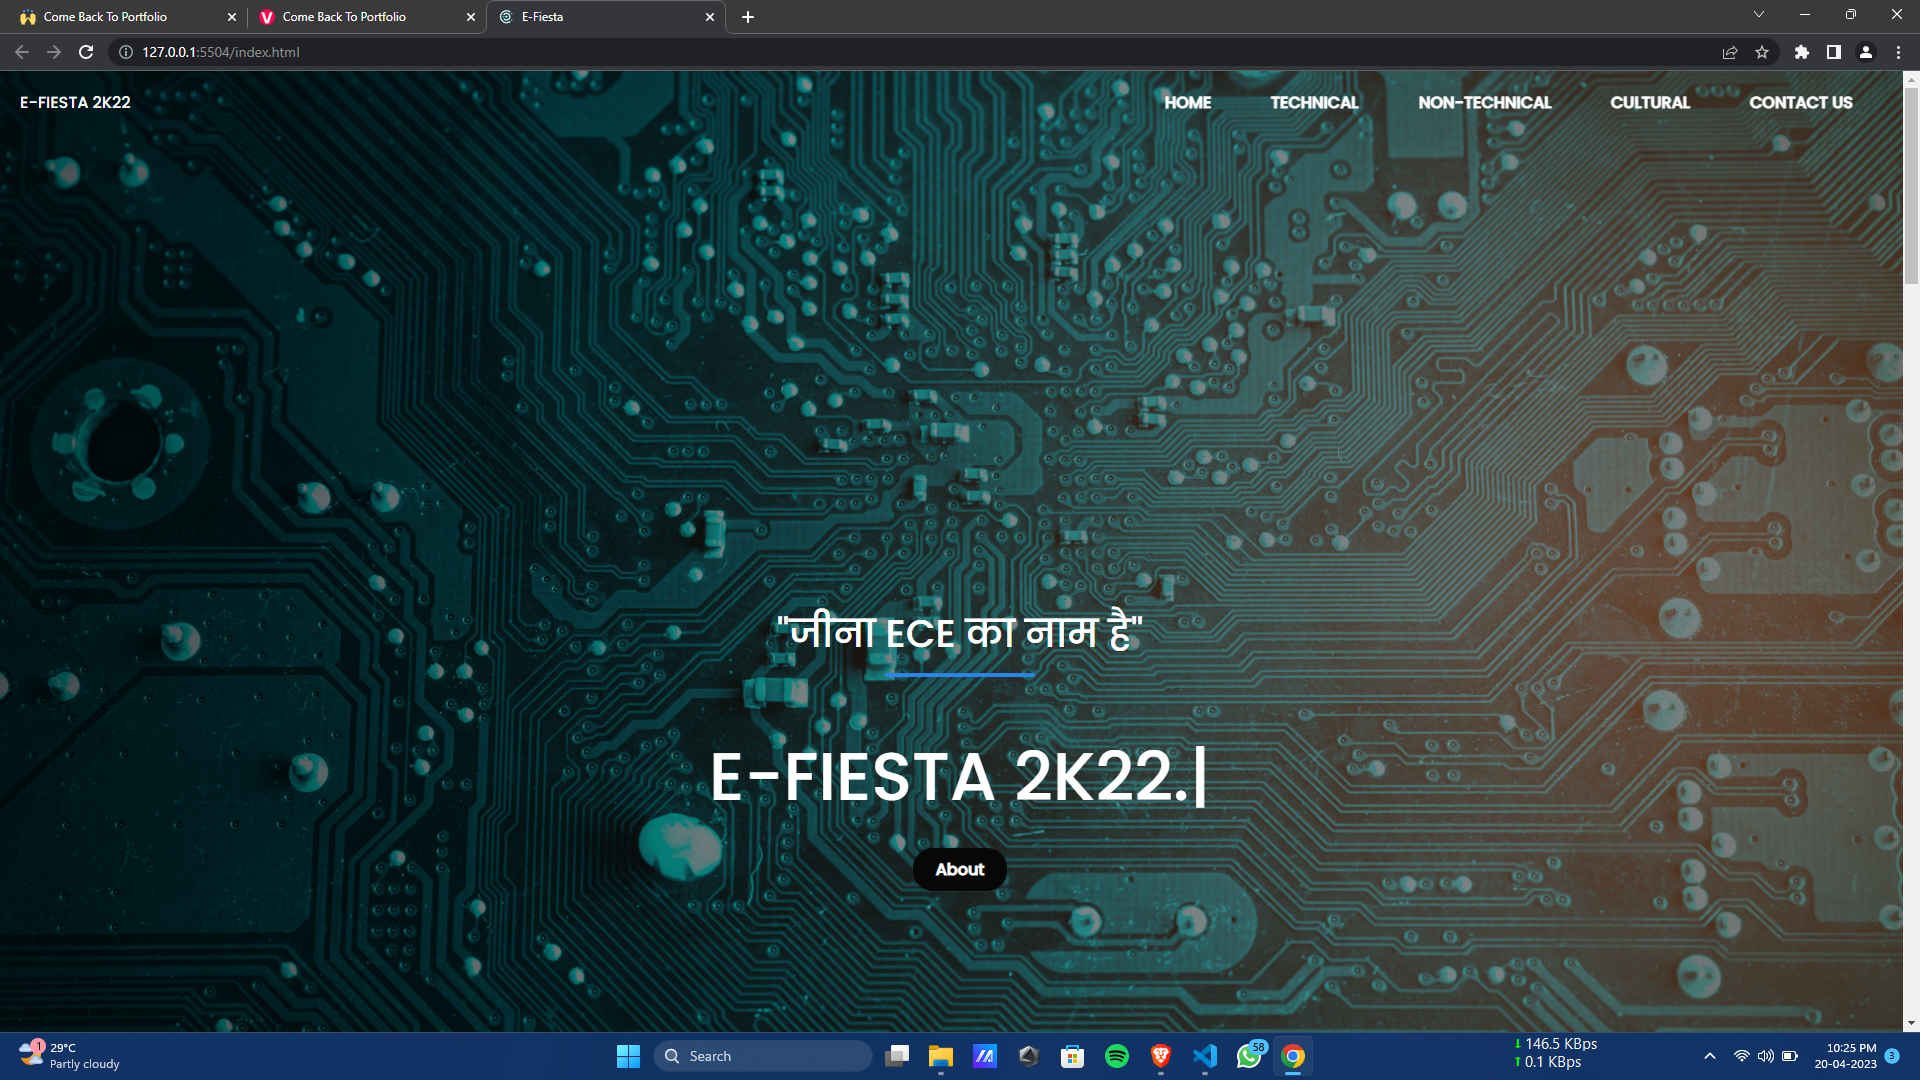This screenshot has width=1920, height=1080.
Task: Share this page icon in address bar
Action: click(x=1730, y=52)
